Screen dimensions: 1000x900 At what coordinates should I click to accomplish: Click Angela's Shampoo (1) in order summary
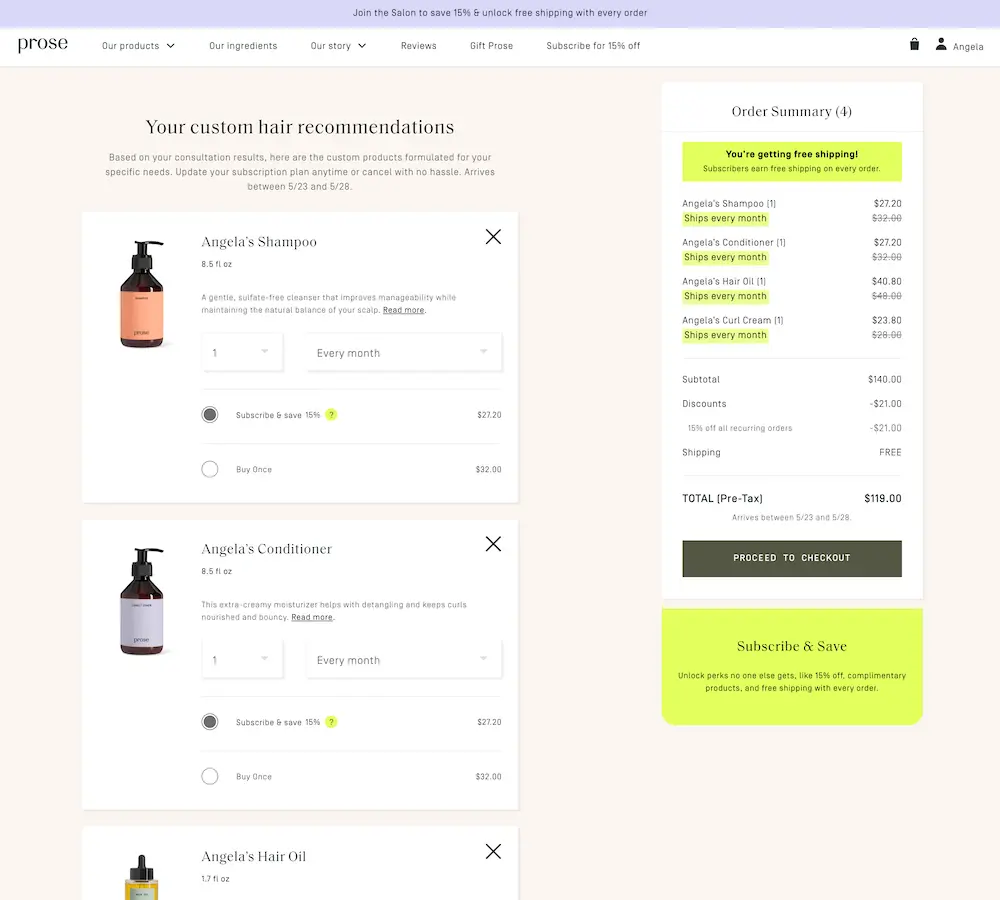(x=729, y=203)
